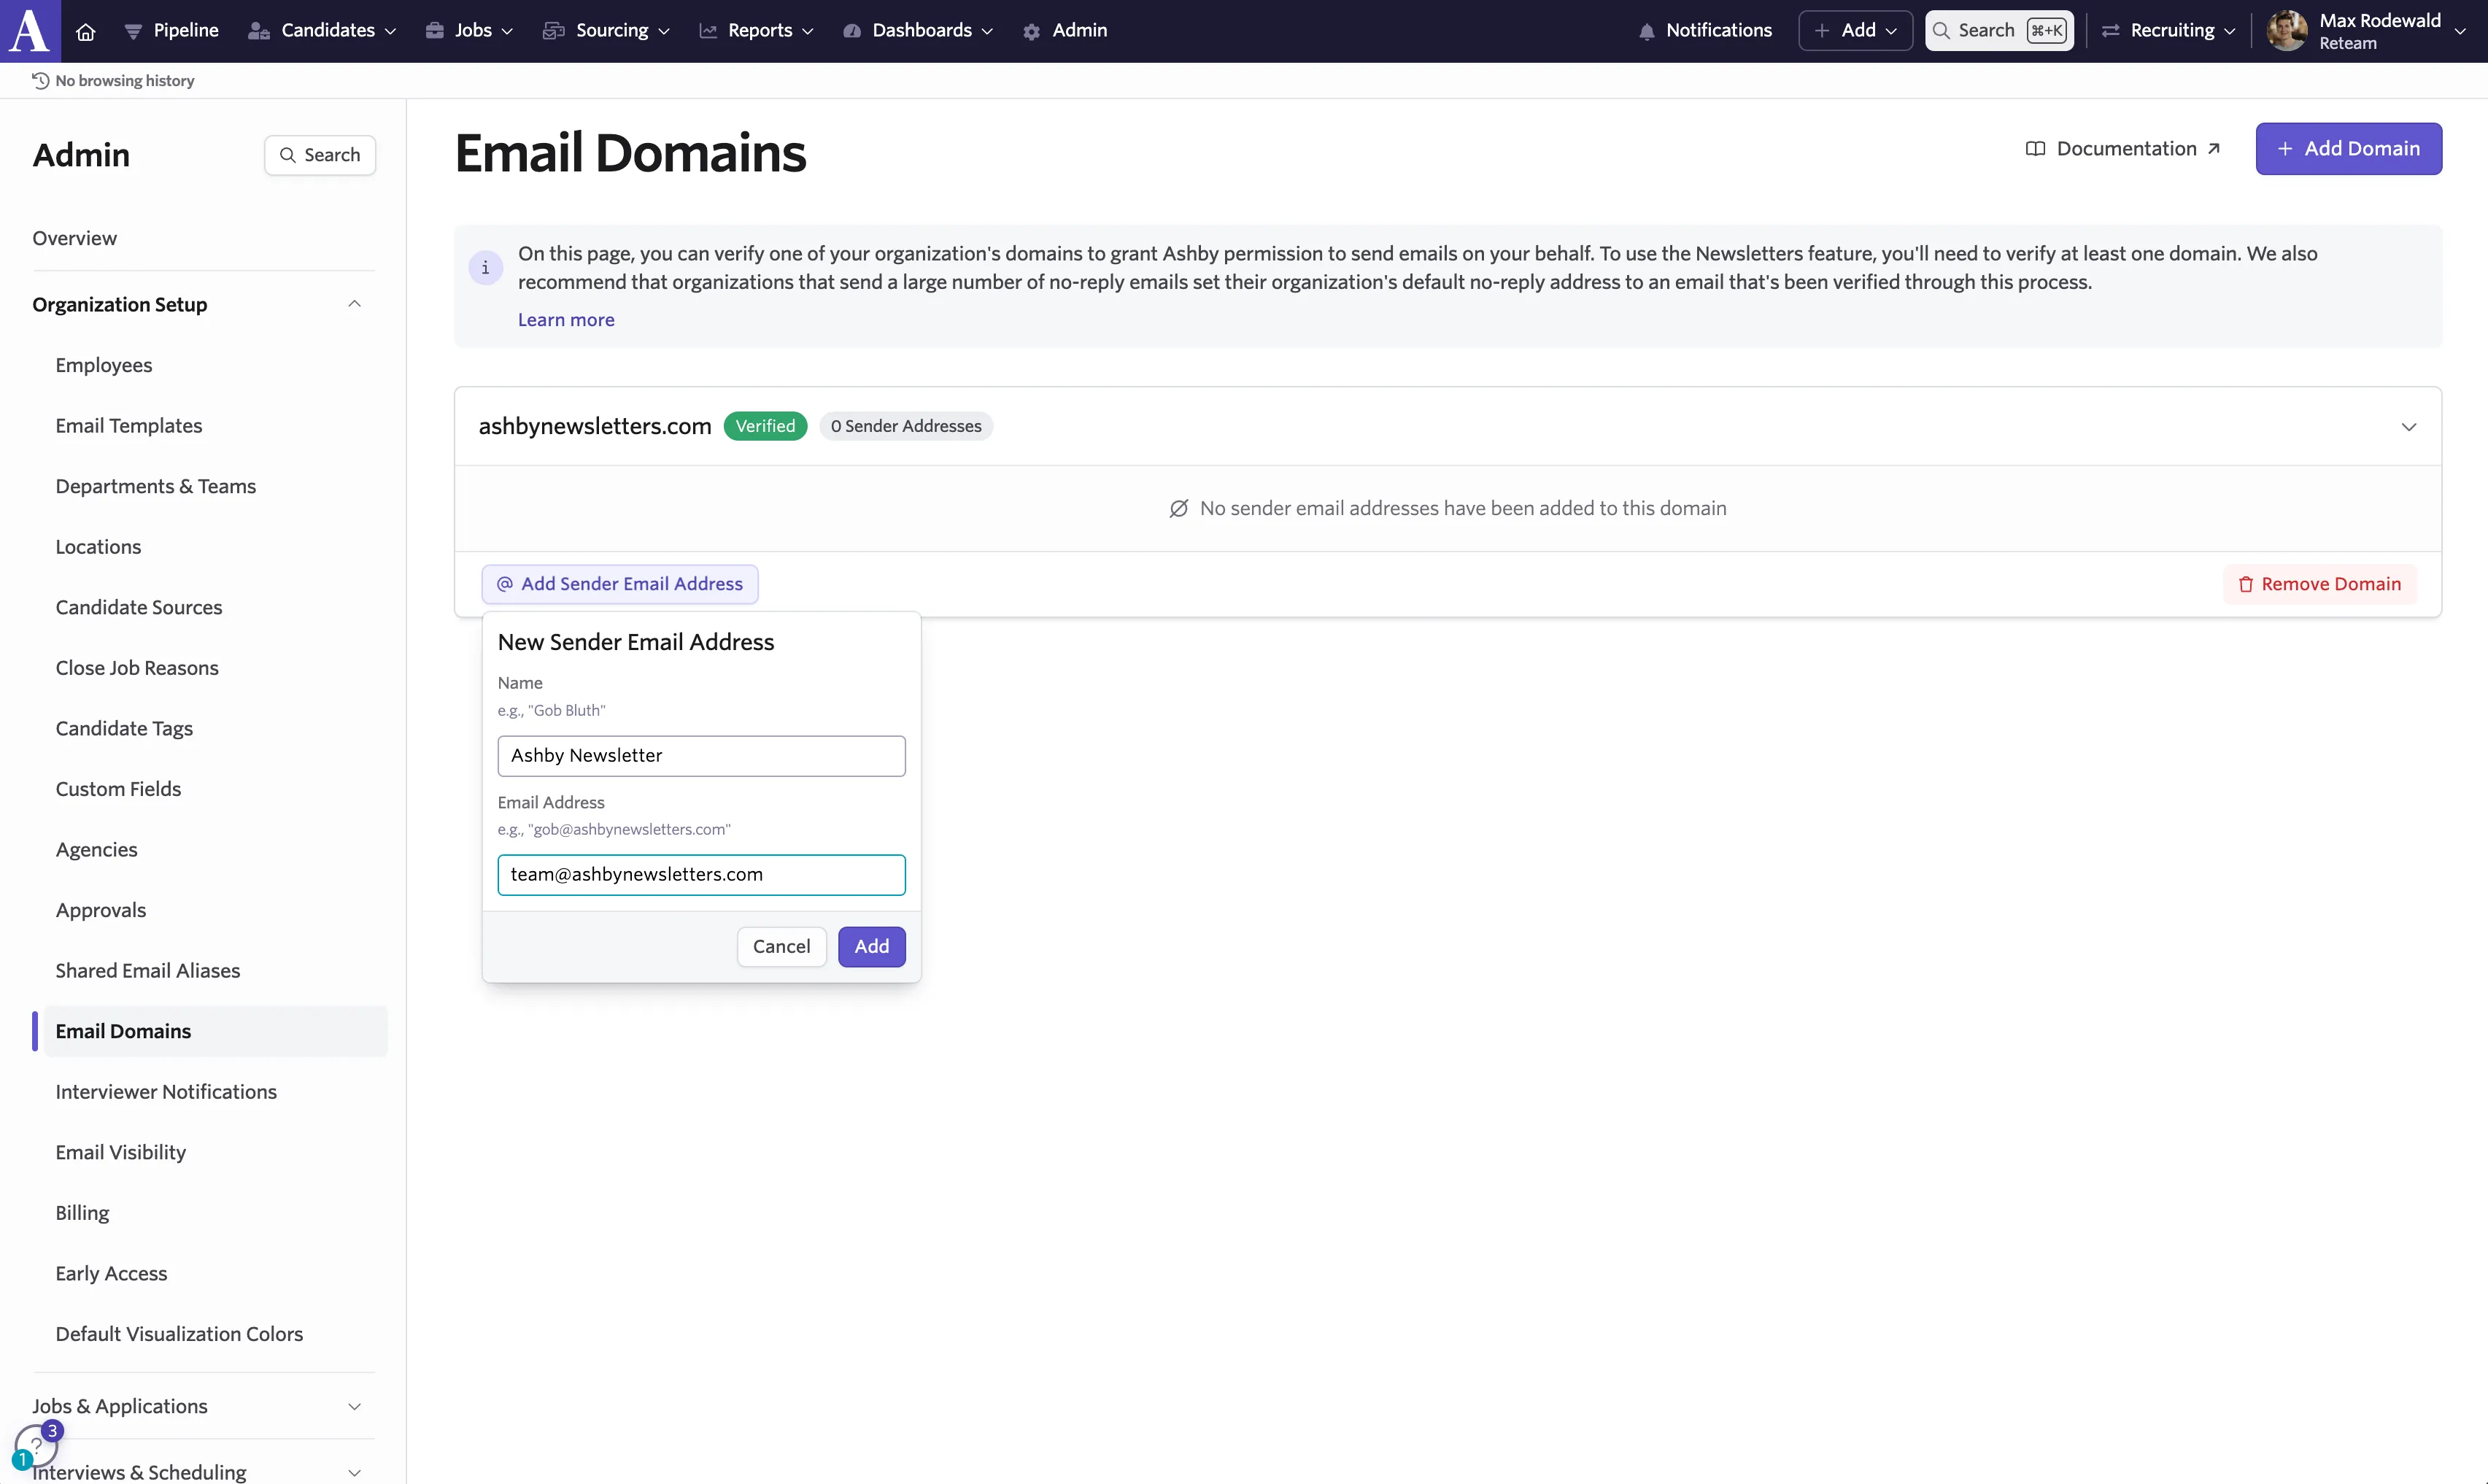Expand the Interviews & Scheduling section
This screenshot has height=1484, width=2488.
[x=197, y=1472]
